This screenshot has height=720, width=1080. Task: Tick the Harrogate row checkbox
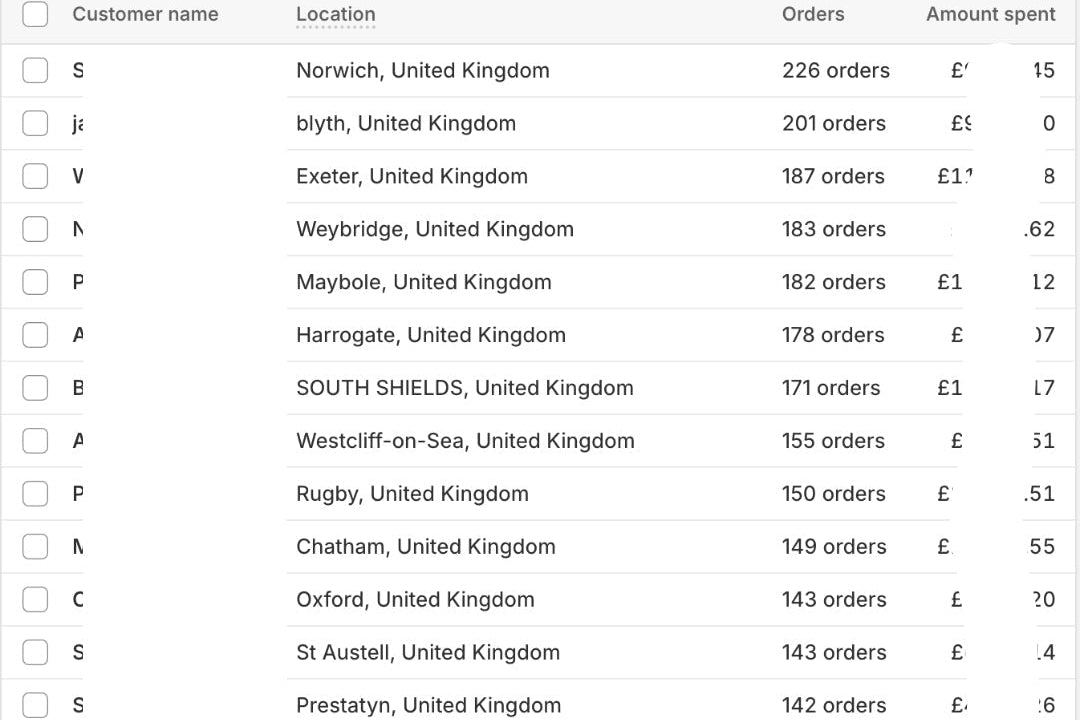point(35,335)
